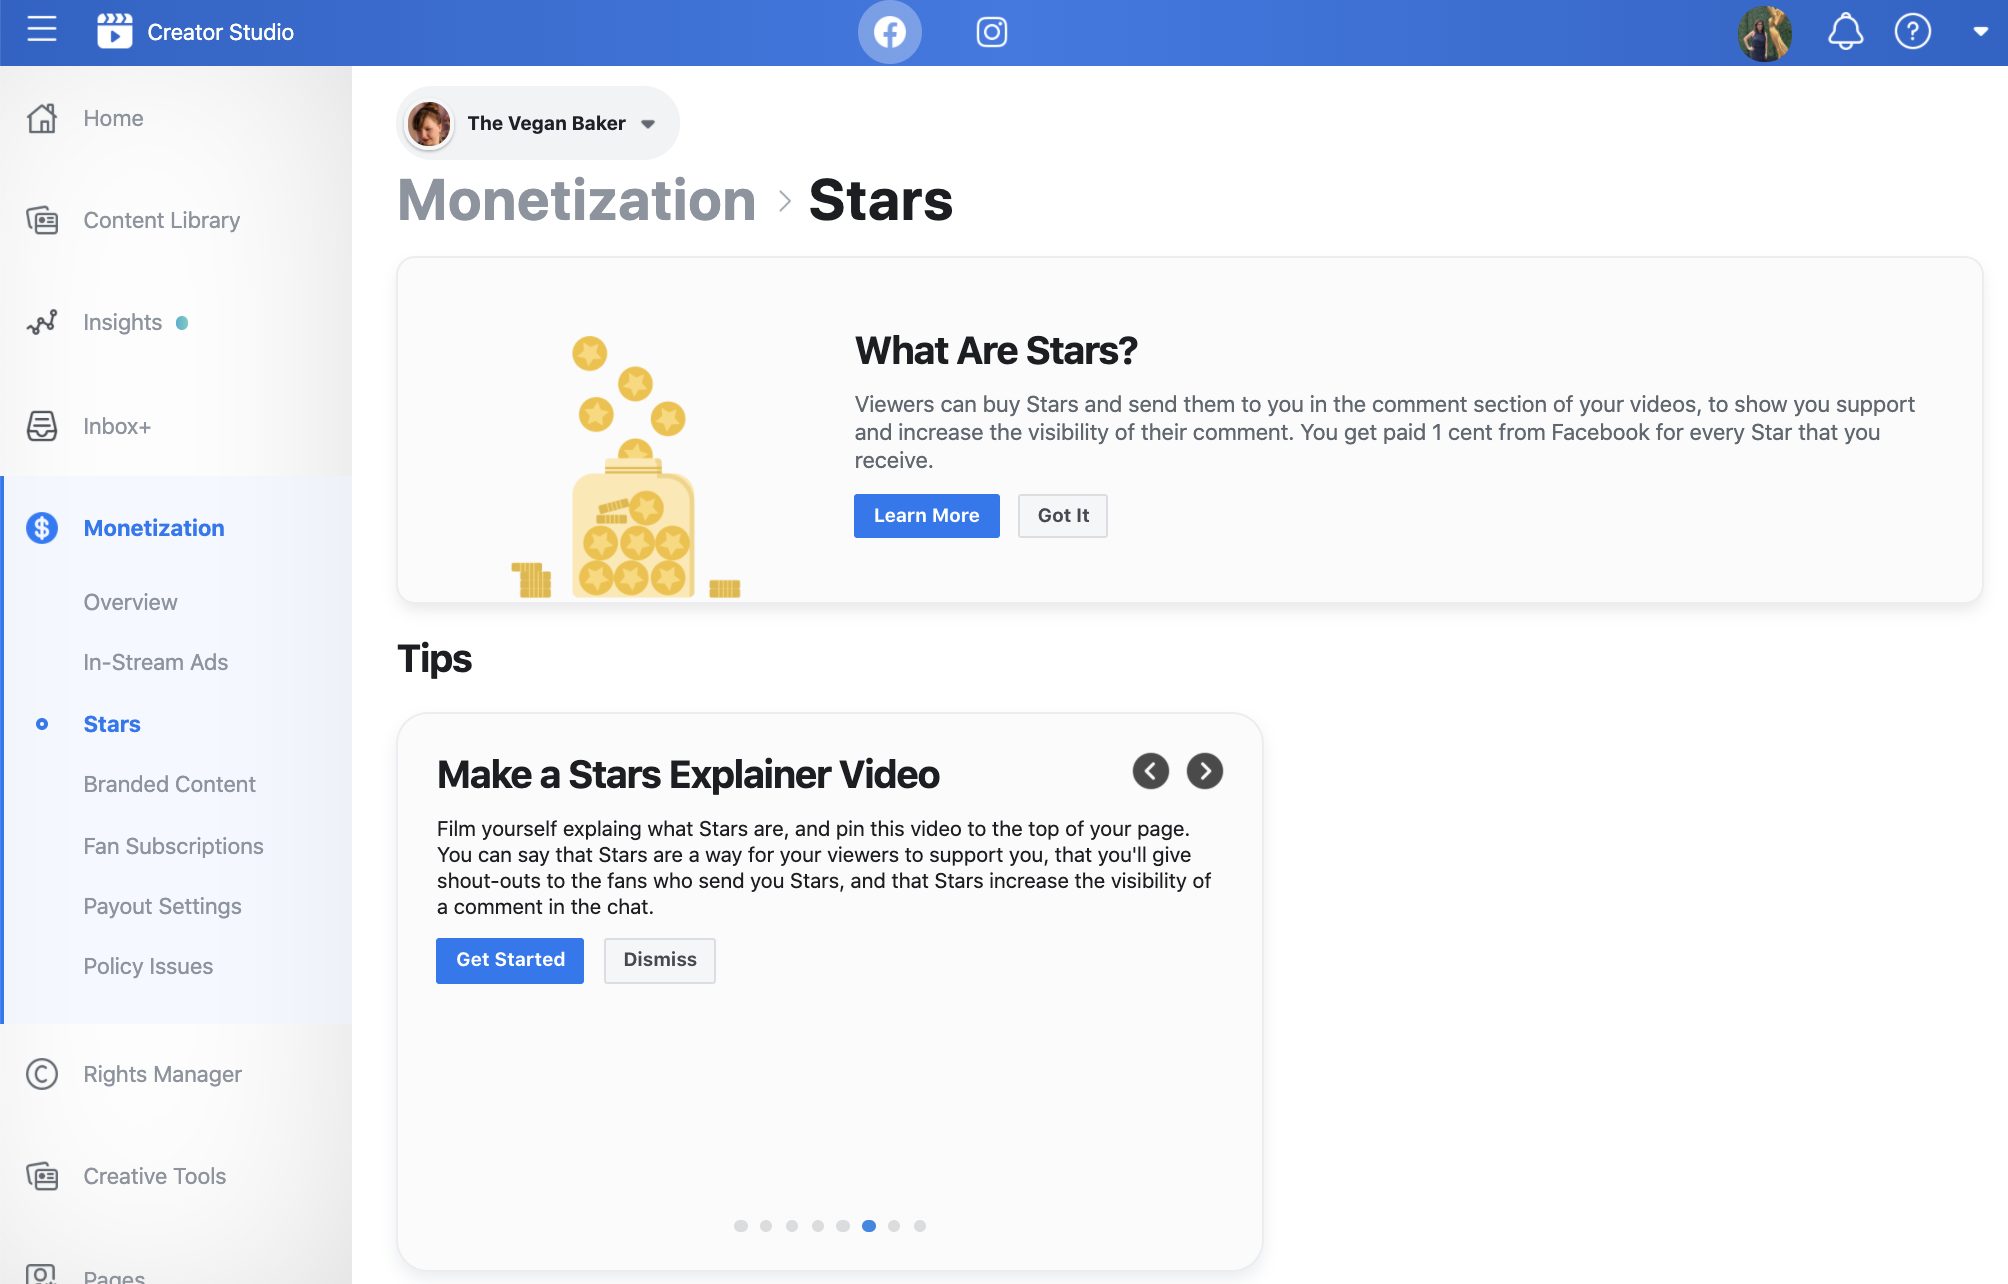Viewport: 2008px width, 1284px height.
Task: Open Content Library section
Action: click(162, 220)
